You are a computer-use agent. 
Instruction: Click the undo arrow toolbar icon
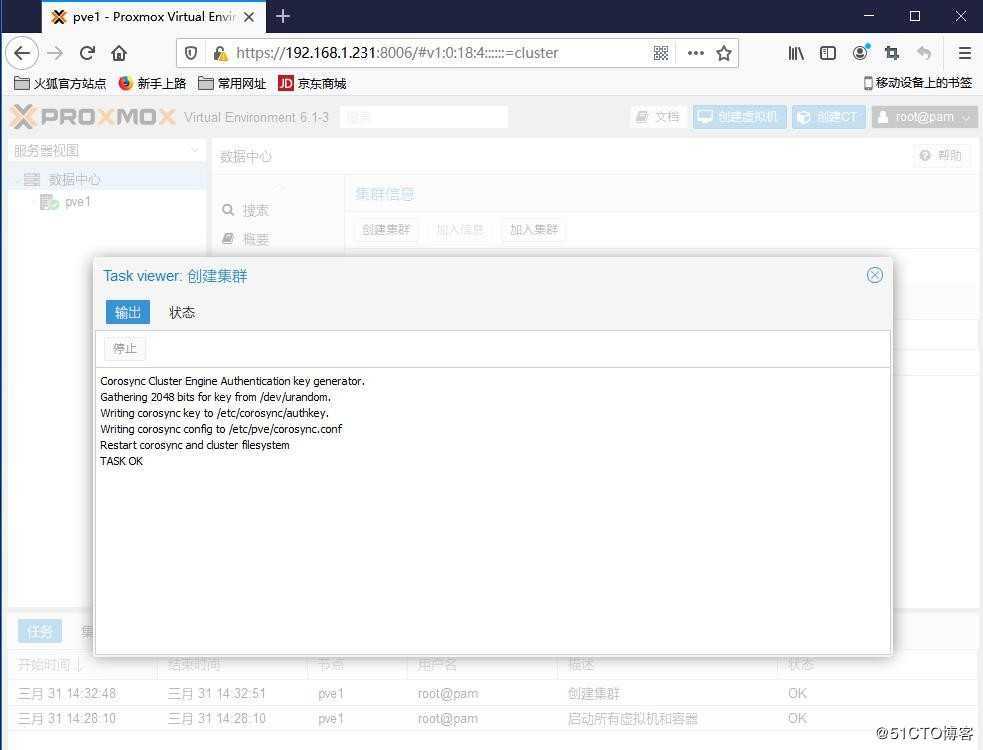(923, 53)
